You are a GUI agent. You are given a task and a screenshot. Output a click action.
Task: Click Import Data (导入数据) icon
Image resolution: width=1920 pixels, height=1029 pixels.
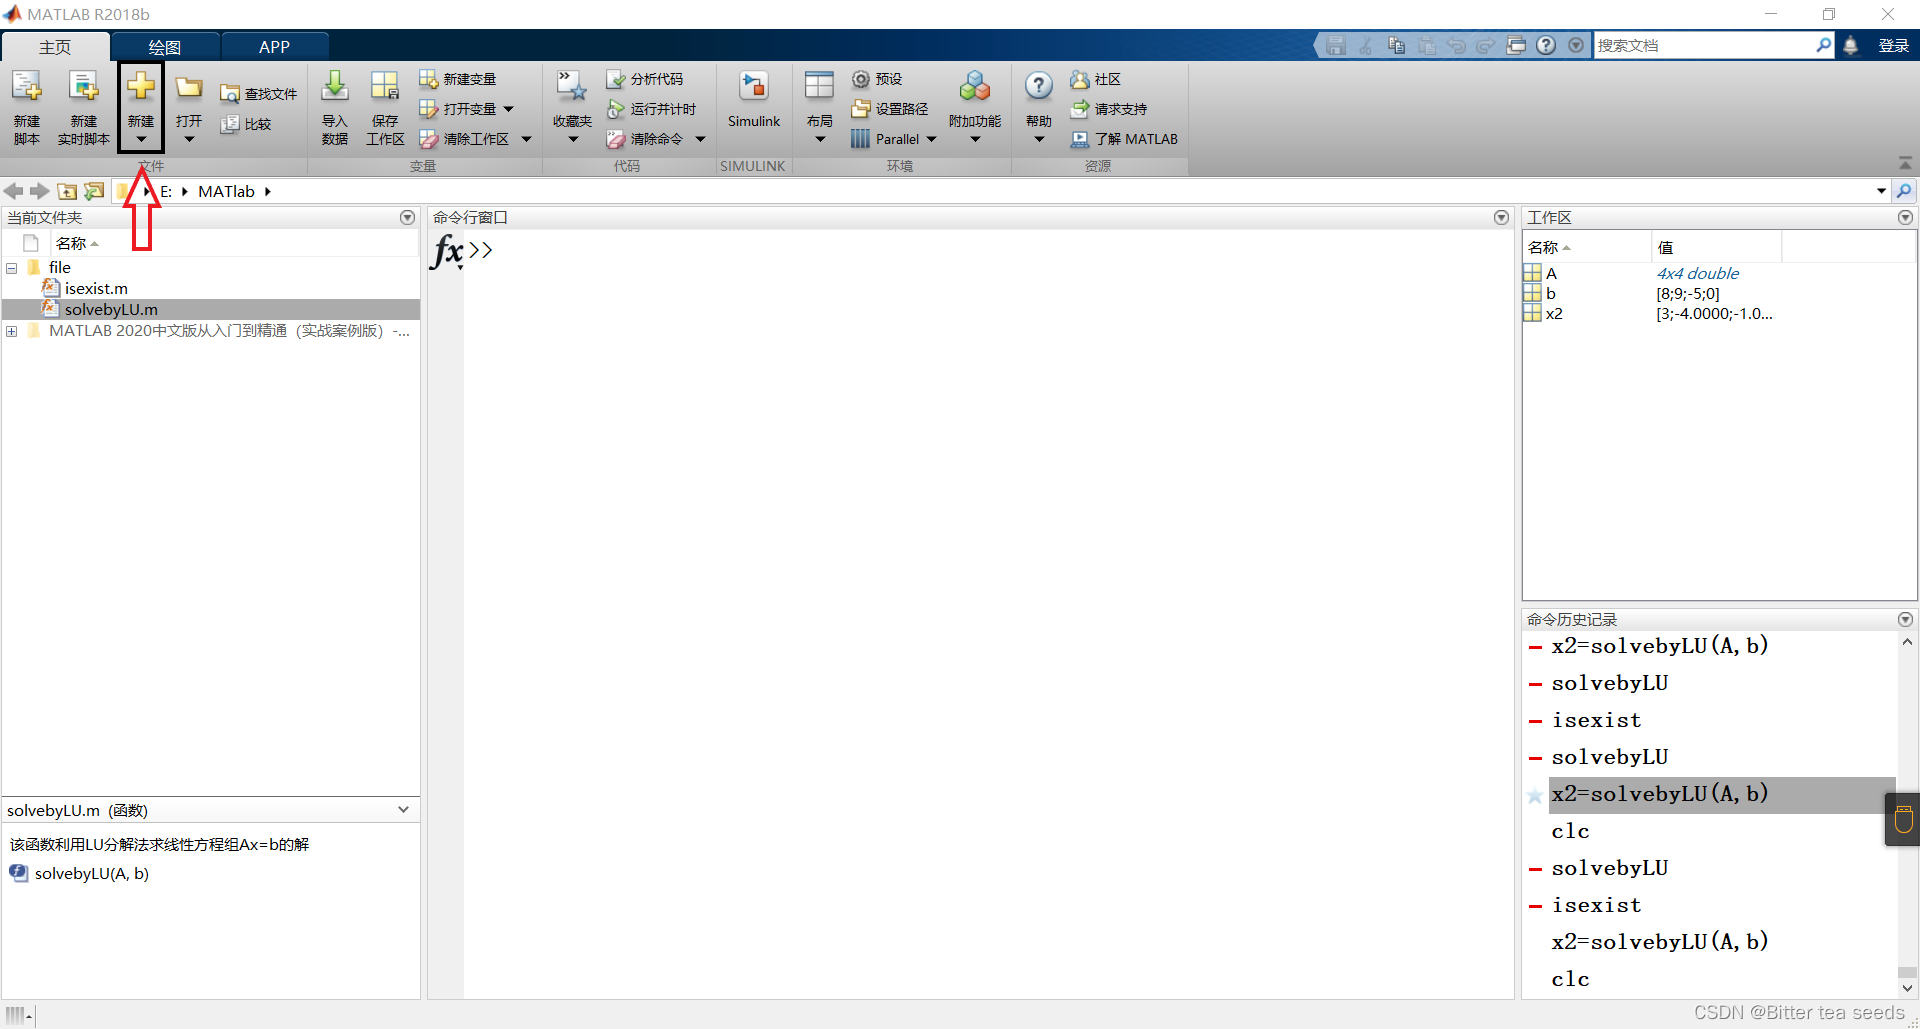pos(335,107)
